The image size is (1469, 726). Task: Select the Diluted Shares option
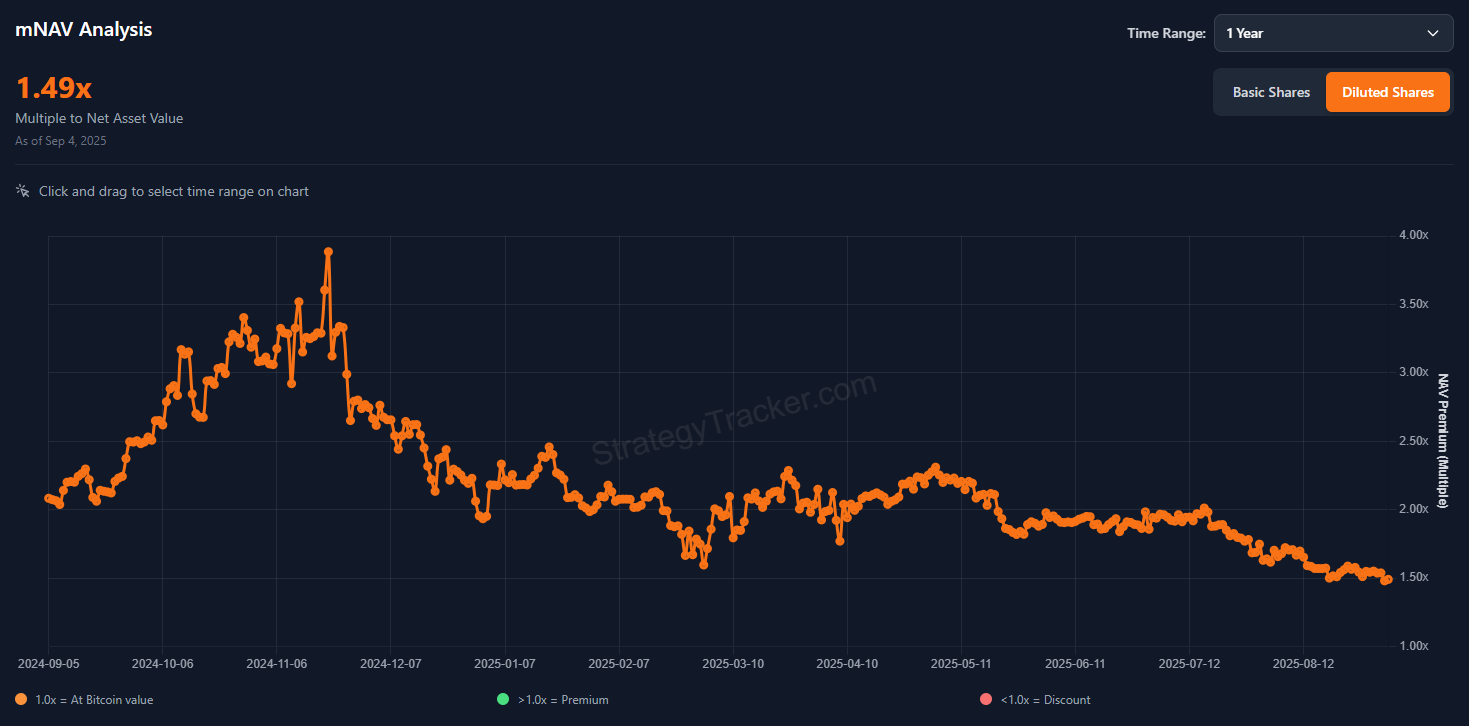point(1387,92)
